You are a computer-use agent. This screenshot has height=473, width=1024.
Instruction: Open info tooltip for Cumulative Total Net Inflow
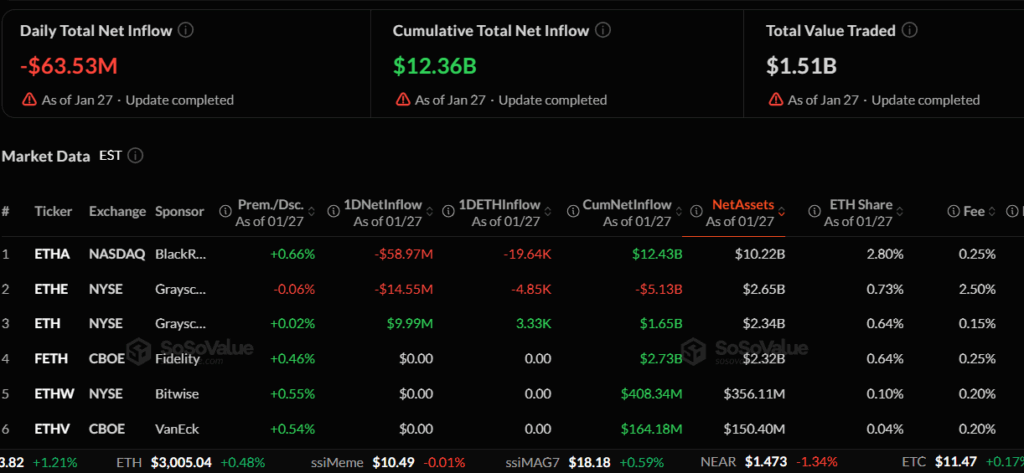pyautogui.click(x=605, y=30)
